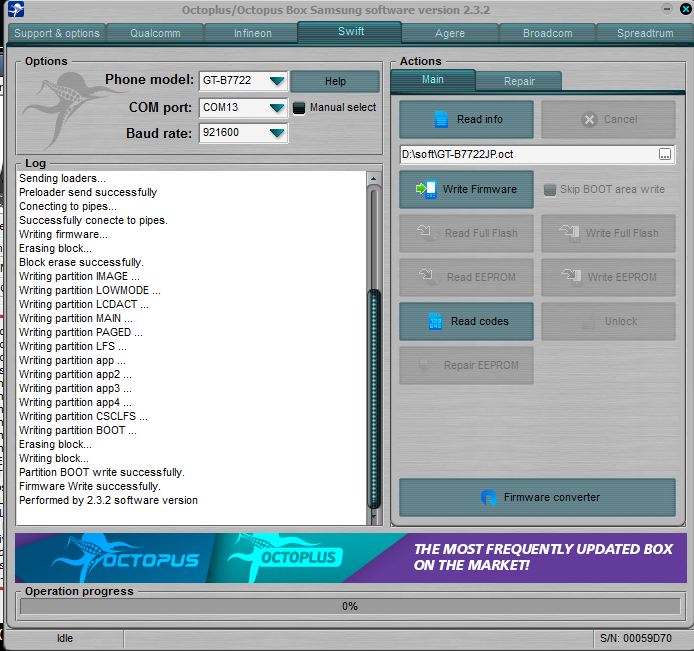This screenshot has height=651, width=694.
Task: Click the Repair EEPROM icon
Action: (x=424, y=365)
